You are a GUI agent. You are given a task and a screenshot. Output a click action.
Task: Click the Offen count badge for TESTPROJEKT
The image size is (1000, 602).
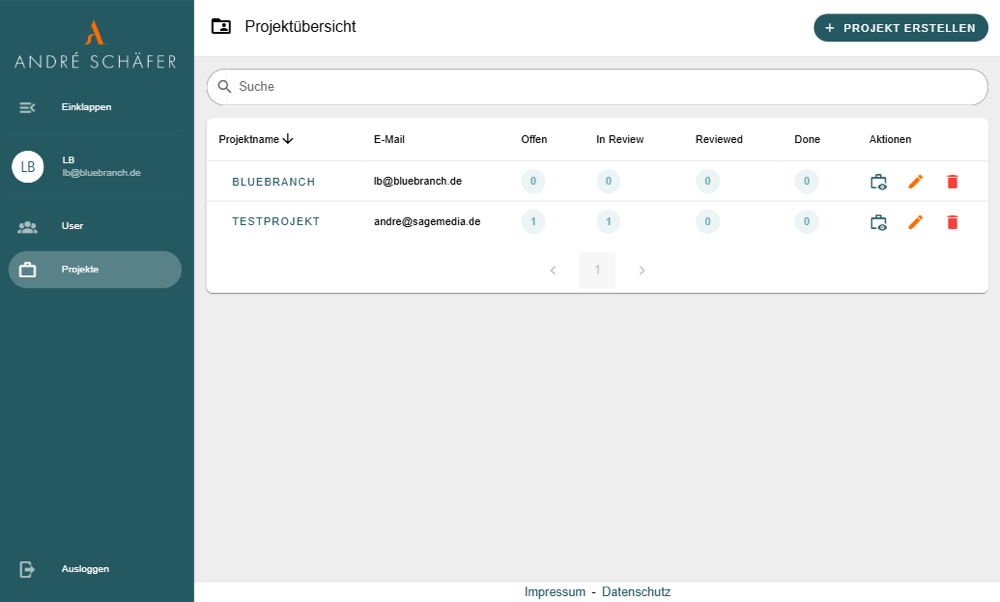pos(533,221)
